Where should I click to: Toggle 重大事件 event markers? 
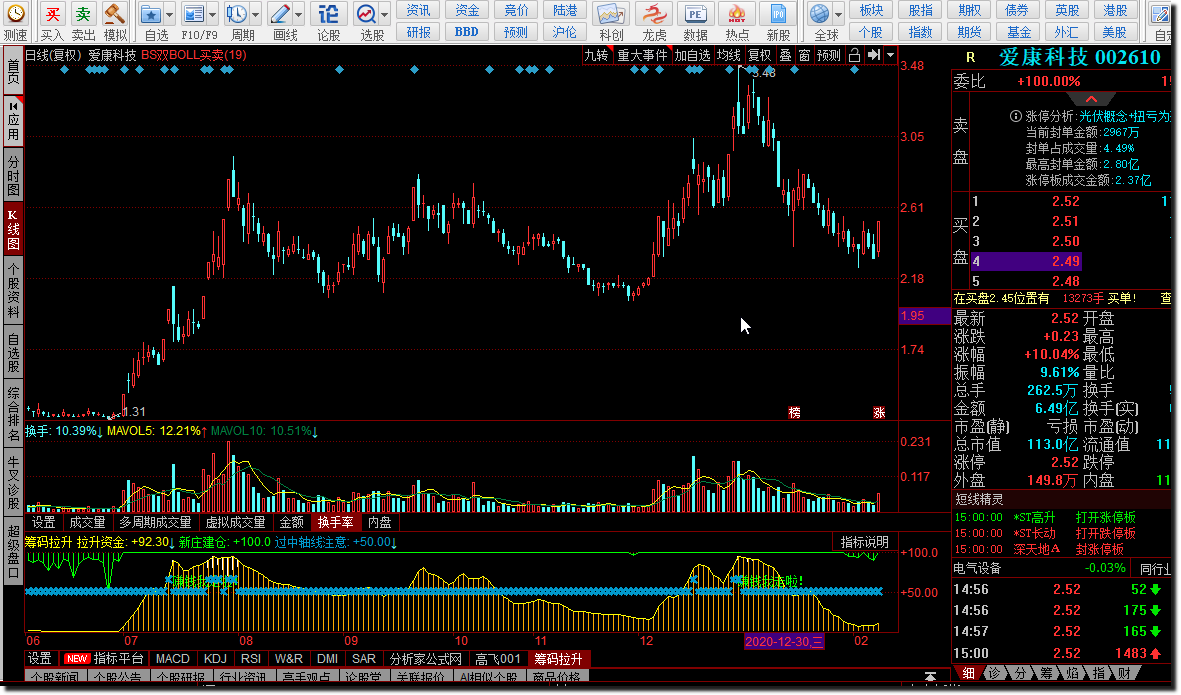click(x=642, y=55)
